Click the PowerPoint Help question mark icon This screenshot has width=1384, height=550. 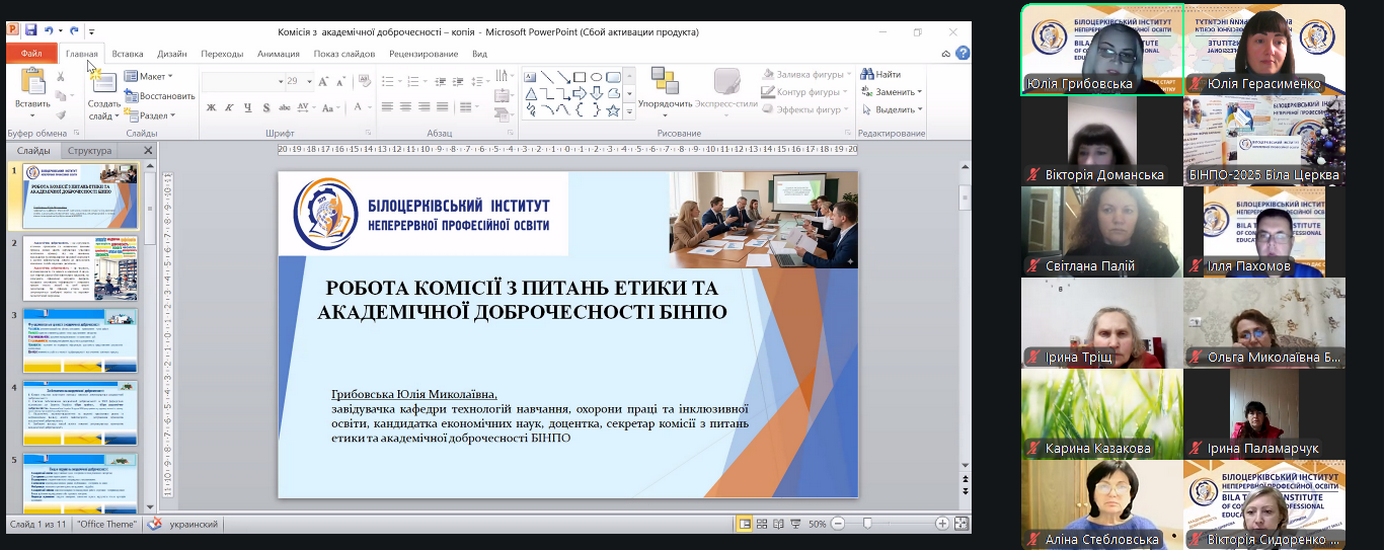[x=962, y=53]
